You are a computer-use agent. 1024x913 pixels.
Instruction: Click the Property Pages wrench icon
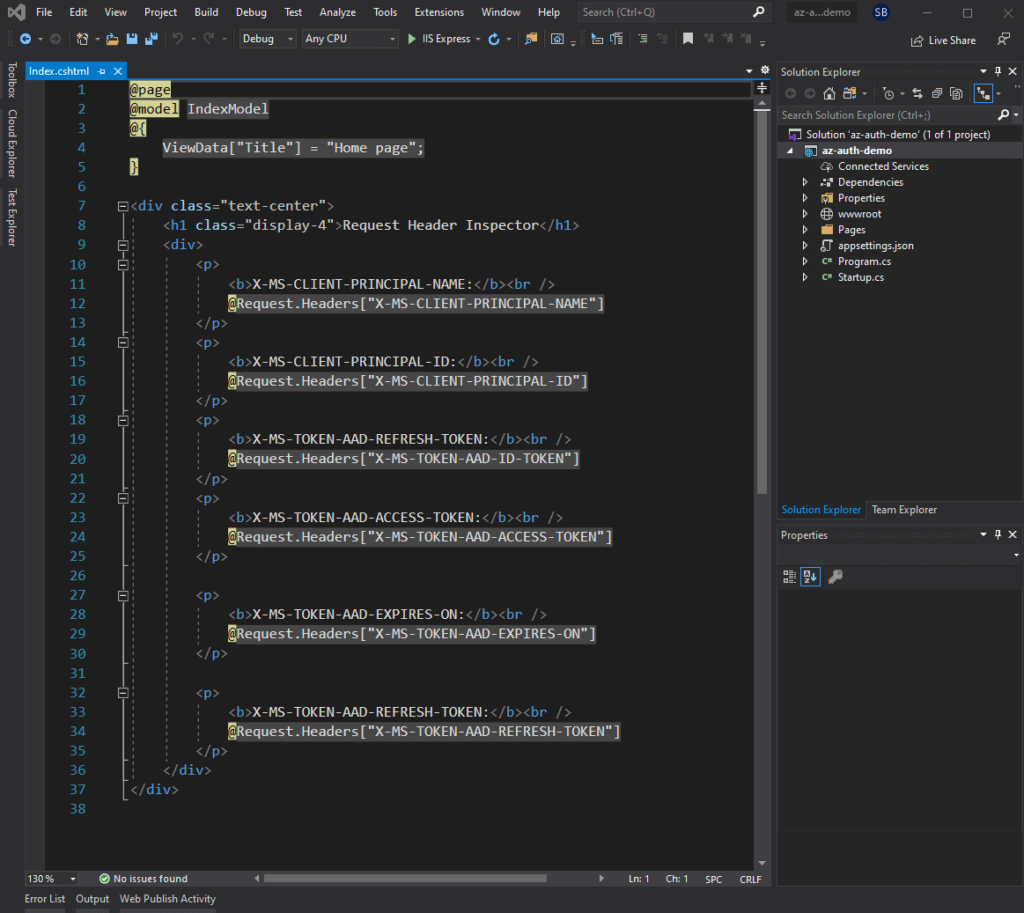point(835,577)
